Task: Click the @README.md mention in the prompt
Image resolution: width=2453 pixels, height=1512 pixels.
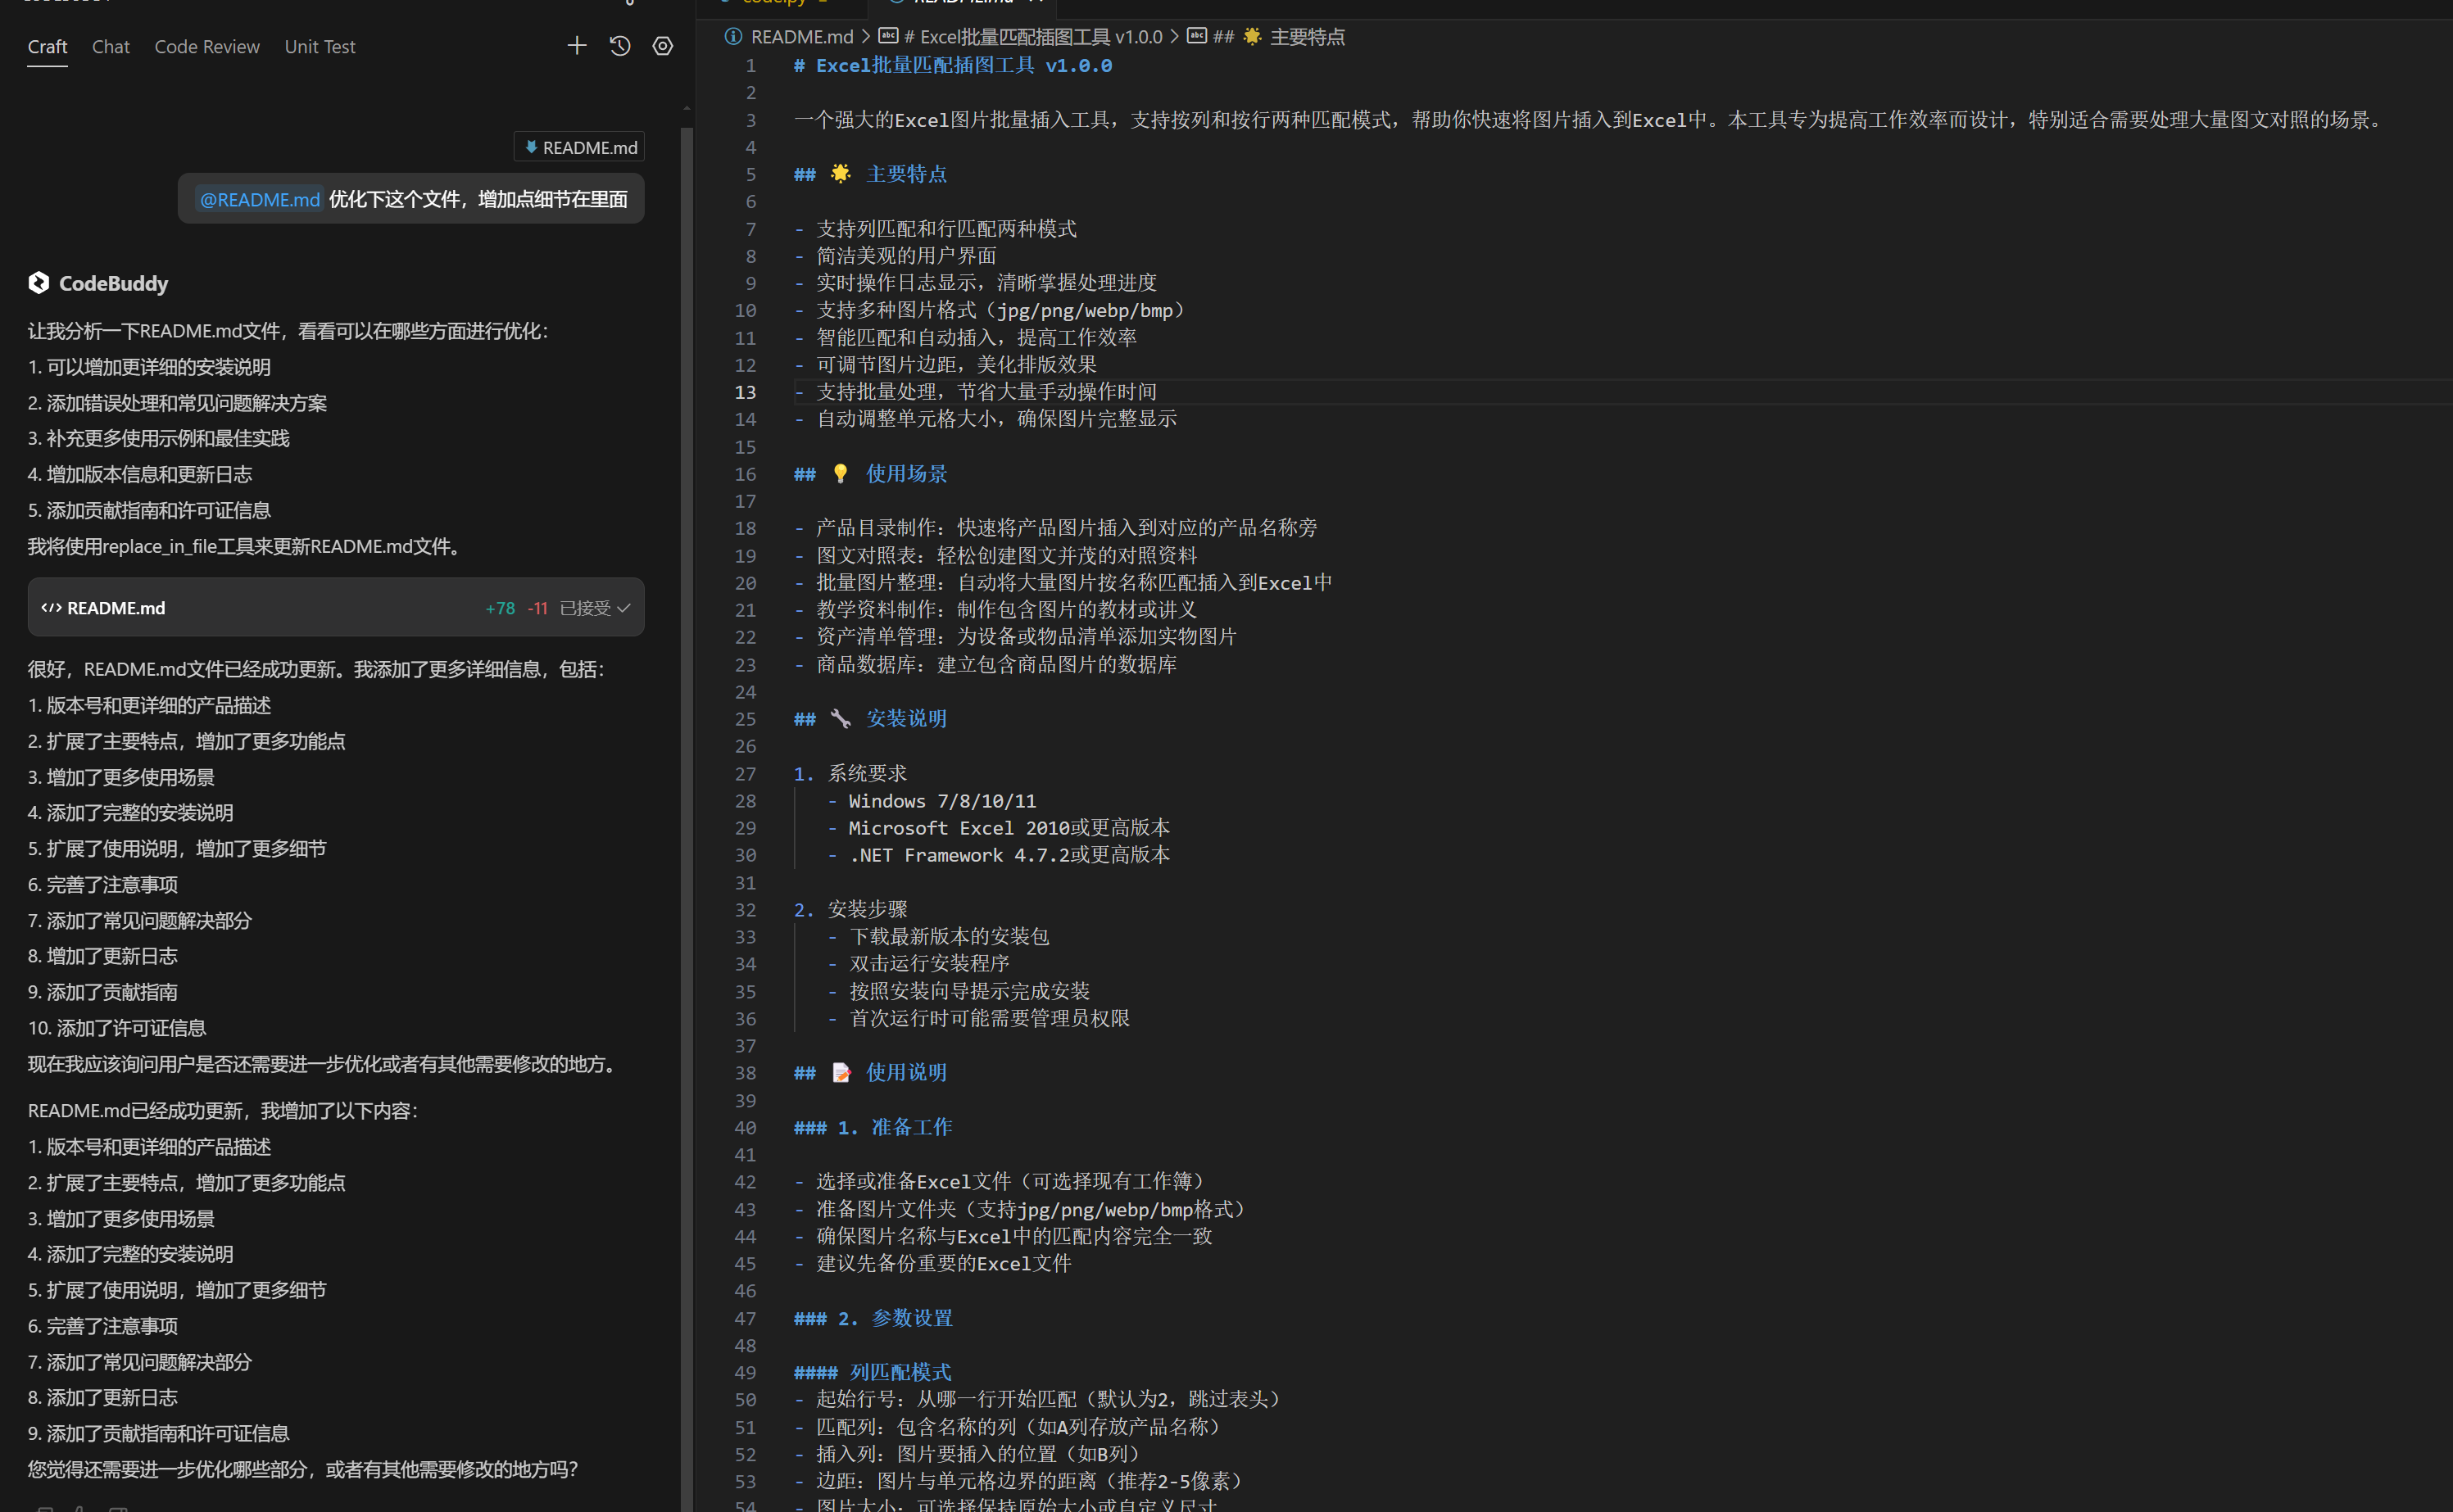Action: pos(258,199)
